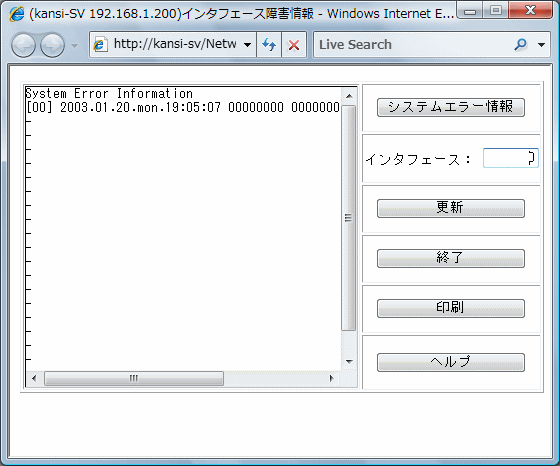Image resolution: width=560 pixels, height=466 pixels.
Task: Click the log entry starting with [00] 2003.01.20
Action: (x=182, y=107)
